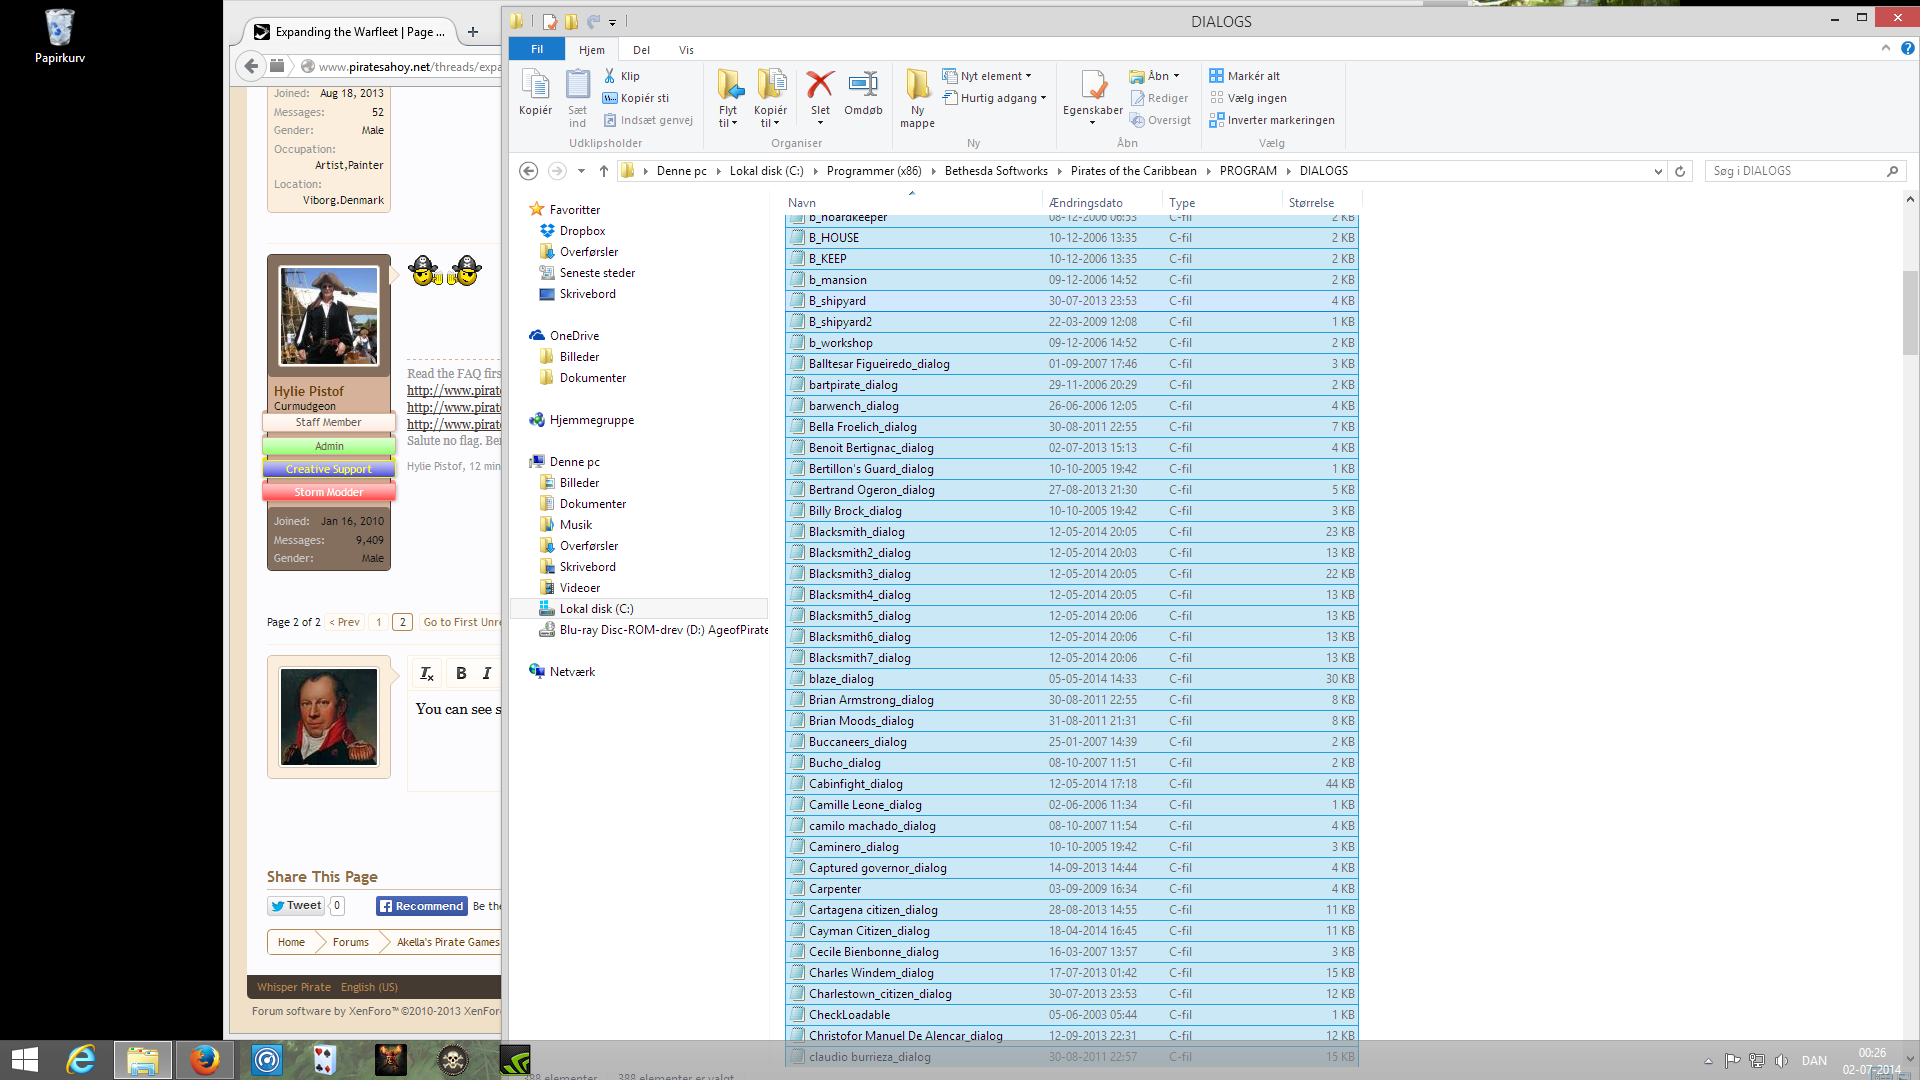
Task: Click the Windows Start button
Action: point(24,1060)
